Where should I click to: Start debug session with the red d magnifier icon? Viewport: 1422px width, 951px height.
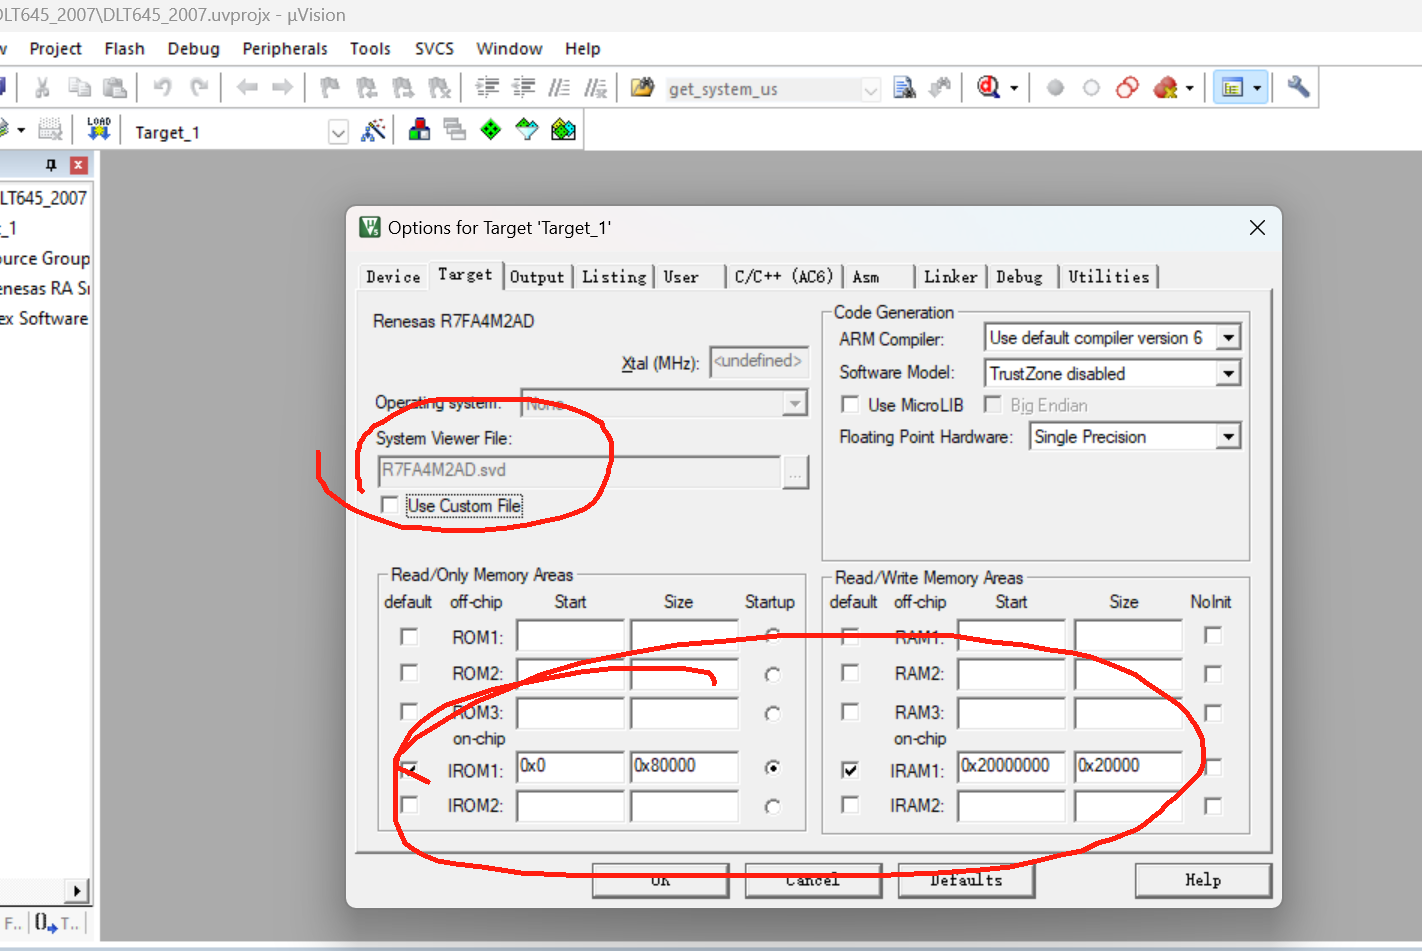point(988,88)
